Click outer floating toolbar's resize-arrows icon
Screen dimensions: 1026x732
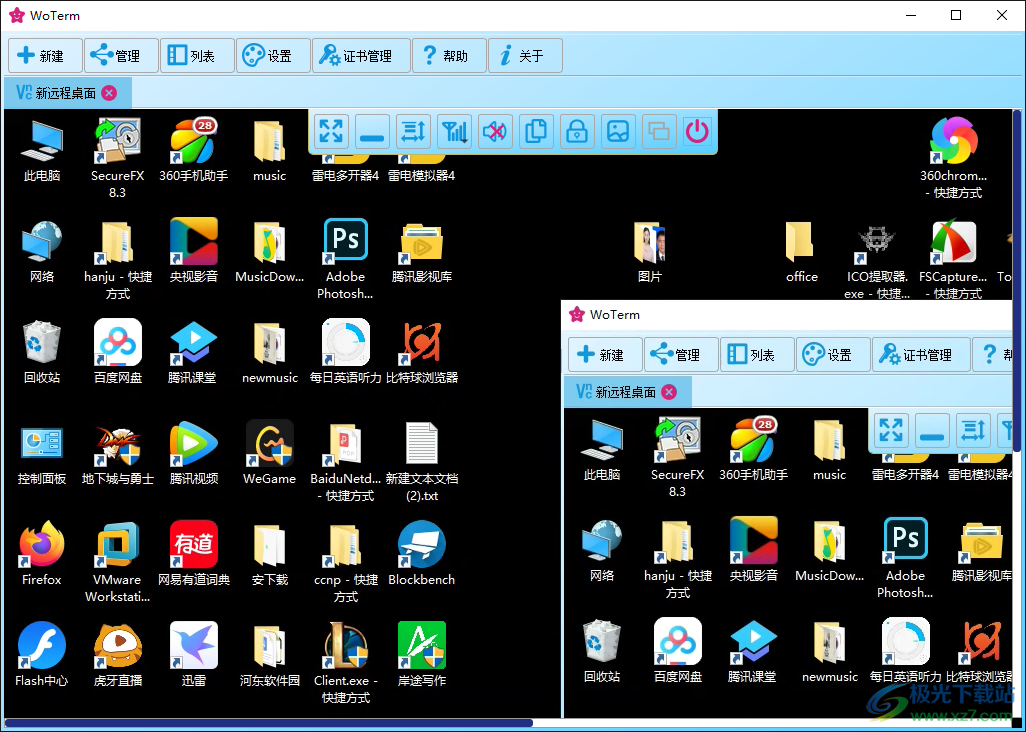tap(414, 131)
